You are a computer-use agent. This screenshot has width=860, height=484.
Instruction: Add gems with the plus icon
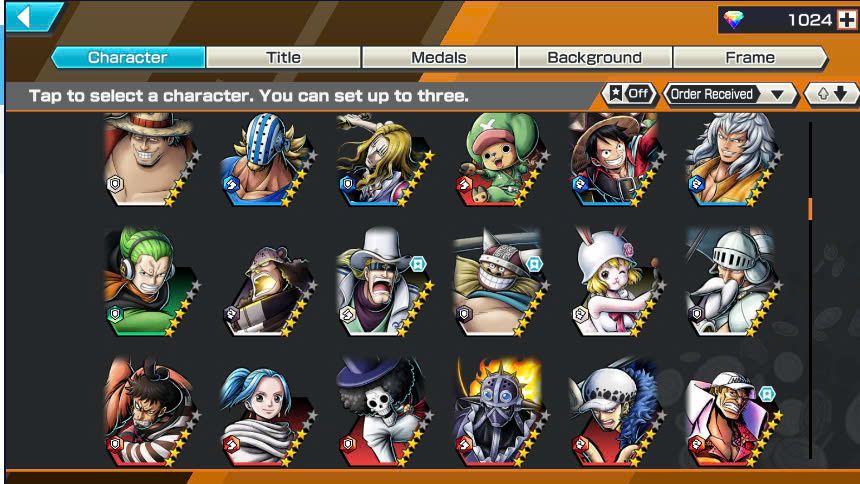pyautogui.click(x=846, y=20)
